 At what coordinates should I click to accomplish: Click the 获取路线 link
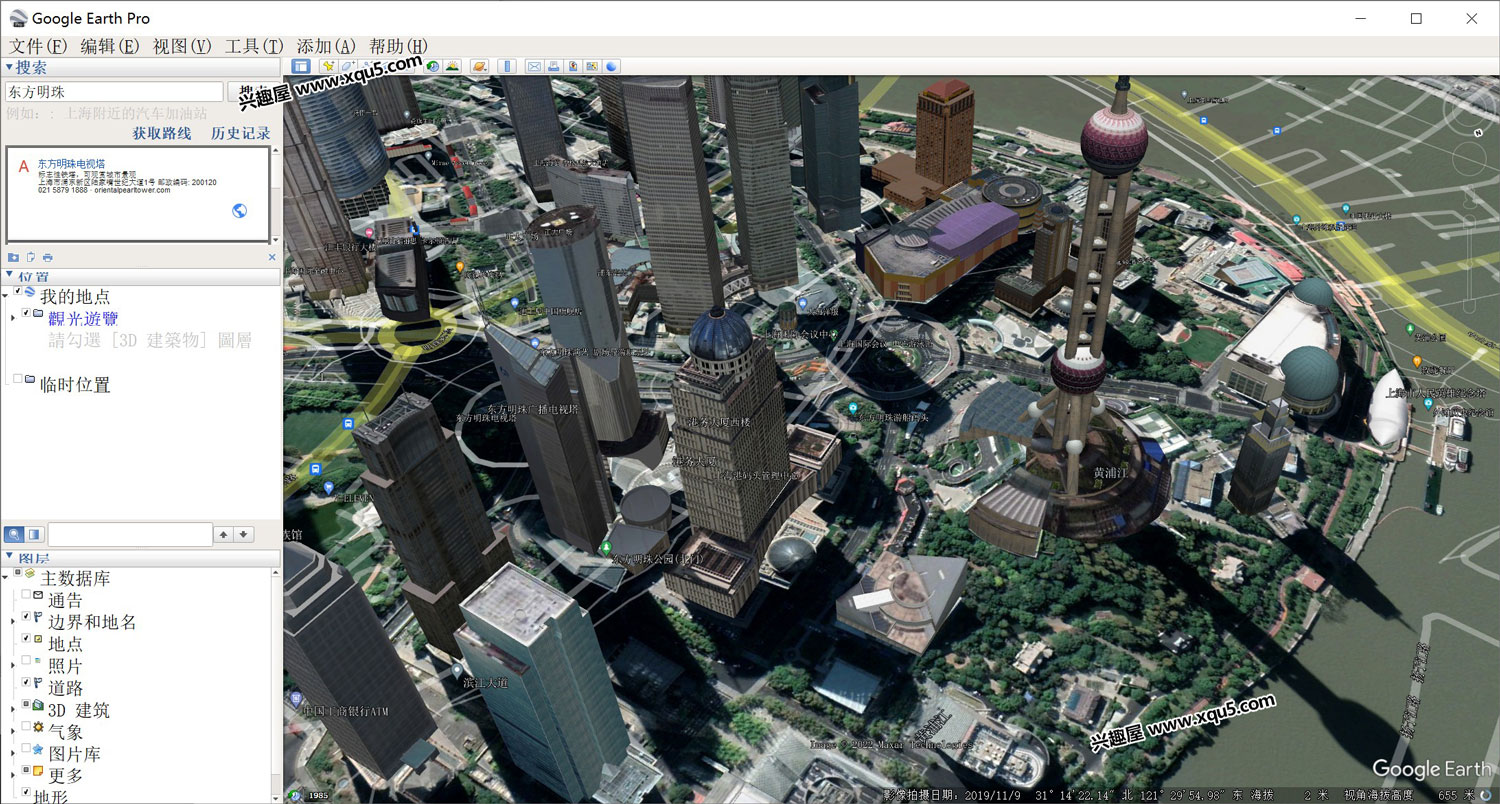[162, 133]
